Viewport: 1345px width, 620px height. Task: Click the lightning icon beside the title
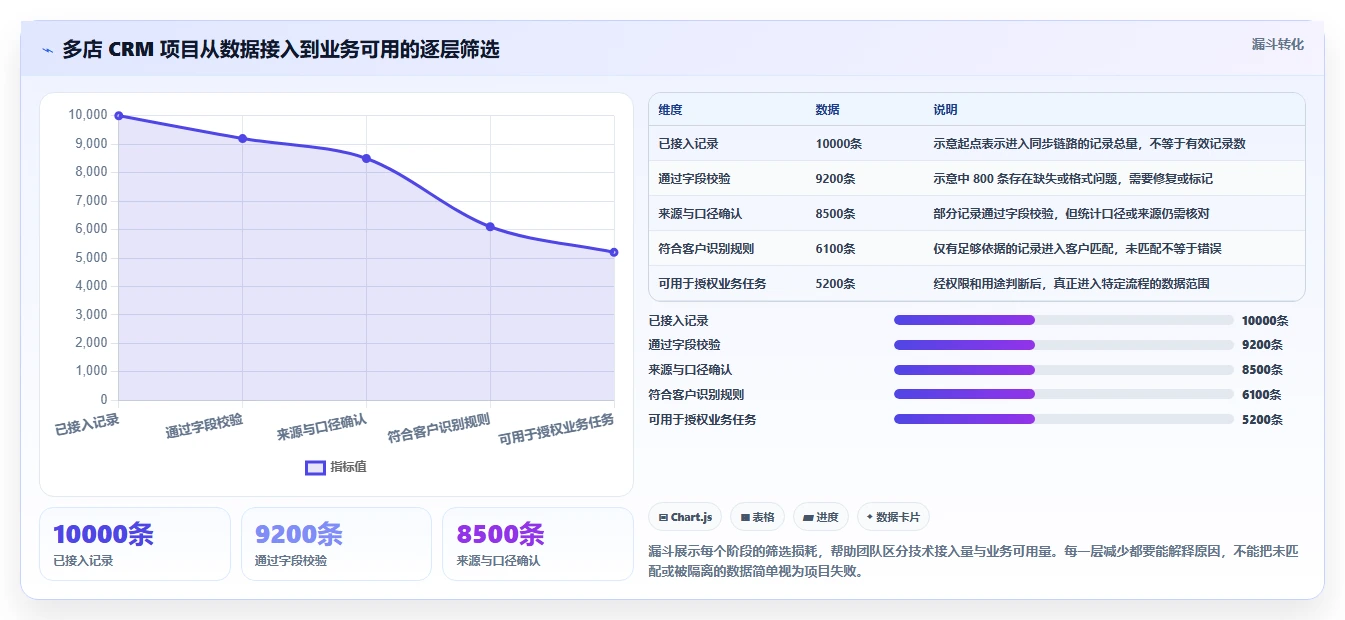(x=47, y=50)
